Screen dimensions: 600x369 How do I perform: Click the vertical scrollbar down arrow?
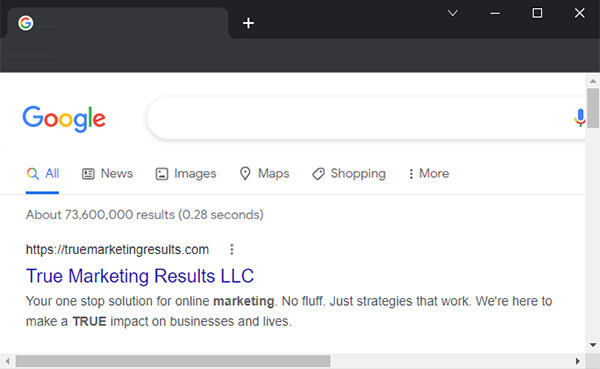click(593, 345)
